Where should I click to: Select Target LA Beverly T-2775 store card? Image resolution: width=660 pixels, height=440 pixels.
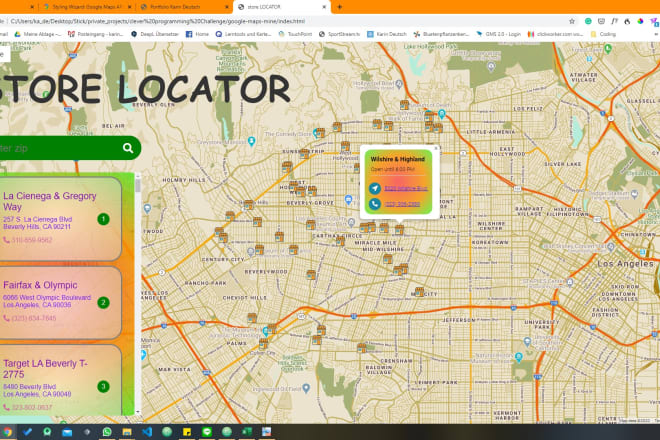coord(60,380)
